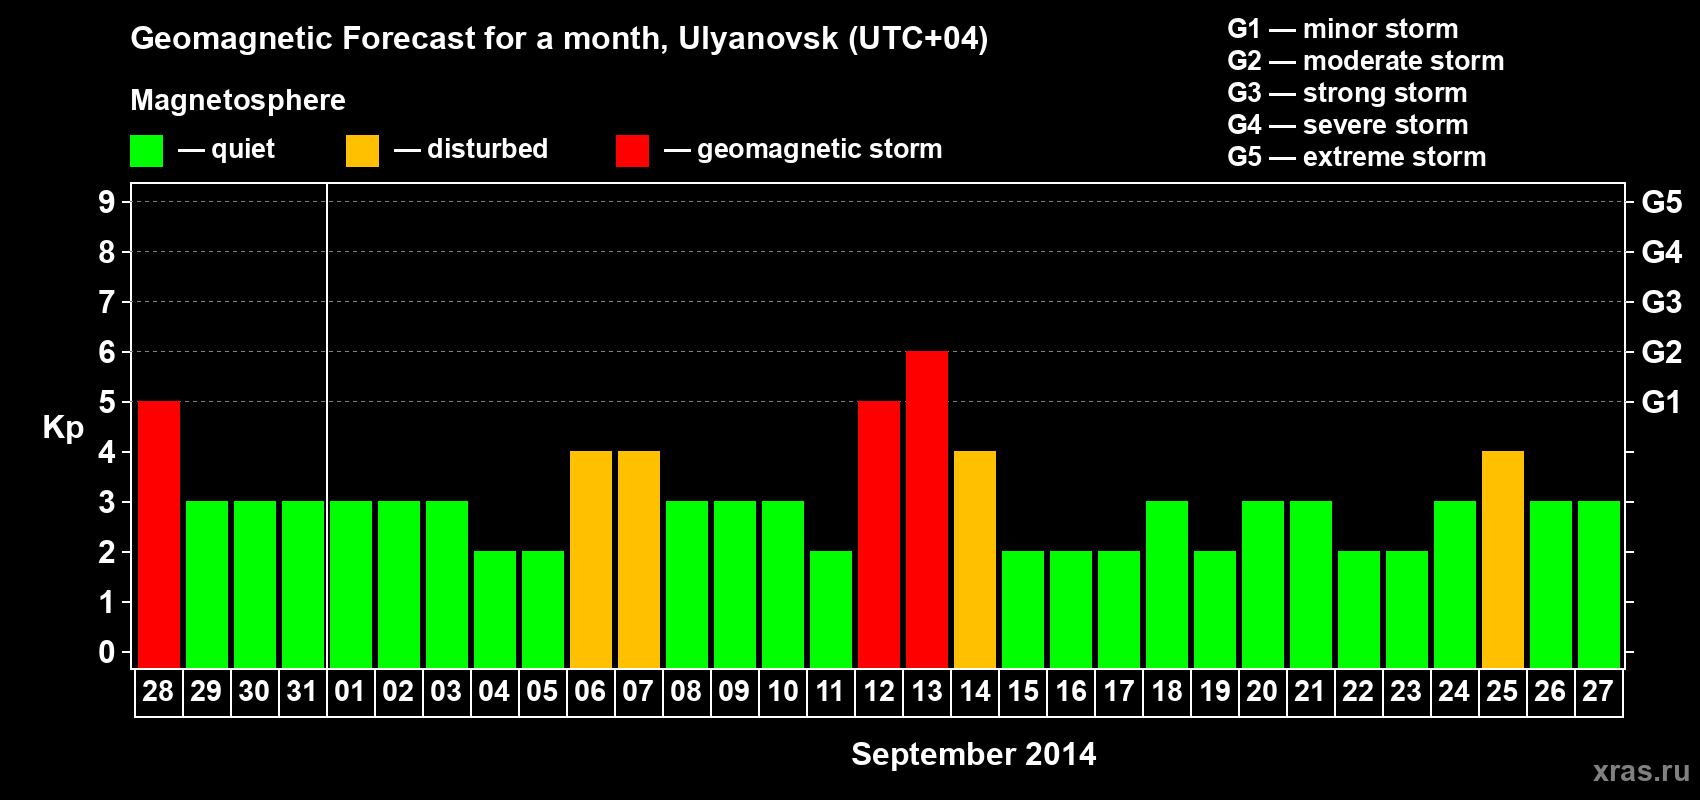The width and height of the screenshot is (1700, 800).
Task: Click the Kp value 0 on left axis
Action: 107,652
